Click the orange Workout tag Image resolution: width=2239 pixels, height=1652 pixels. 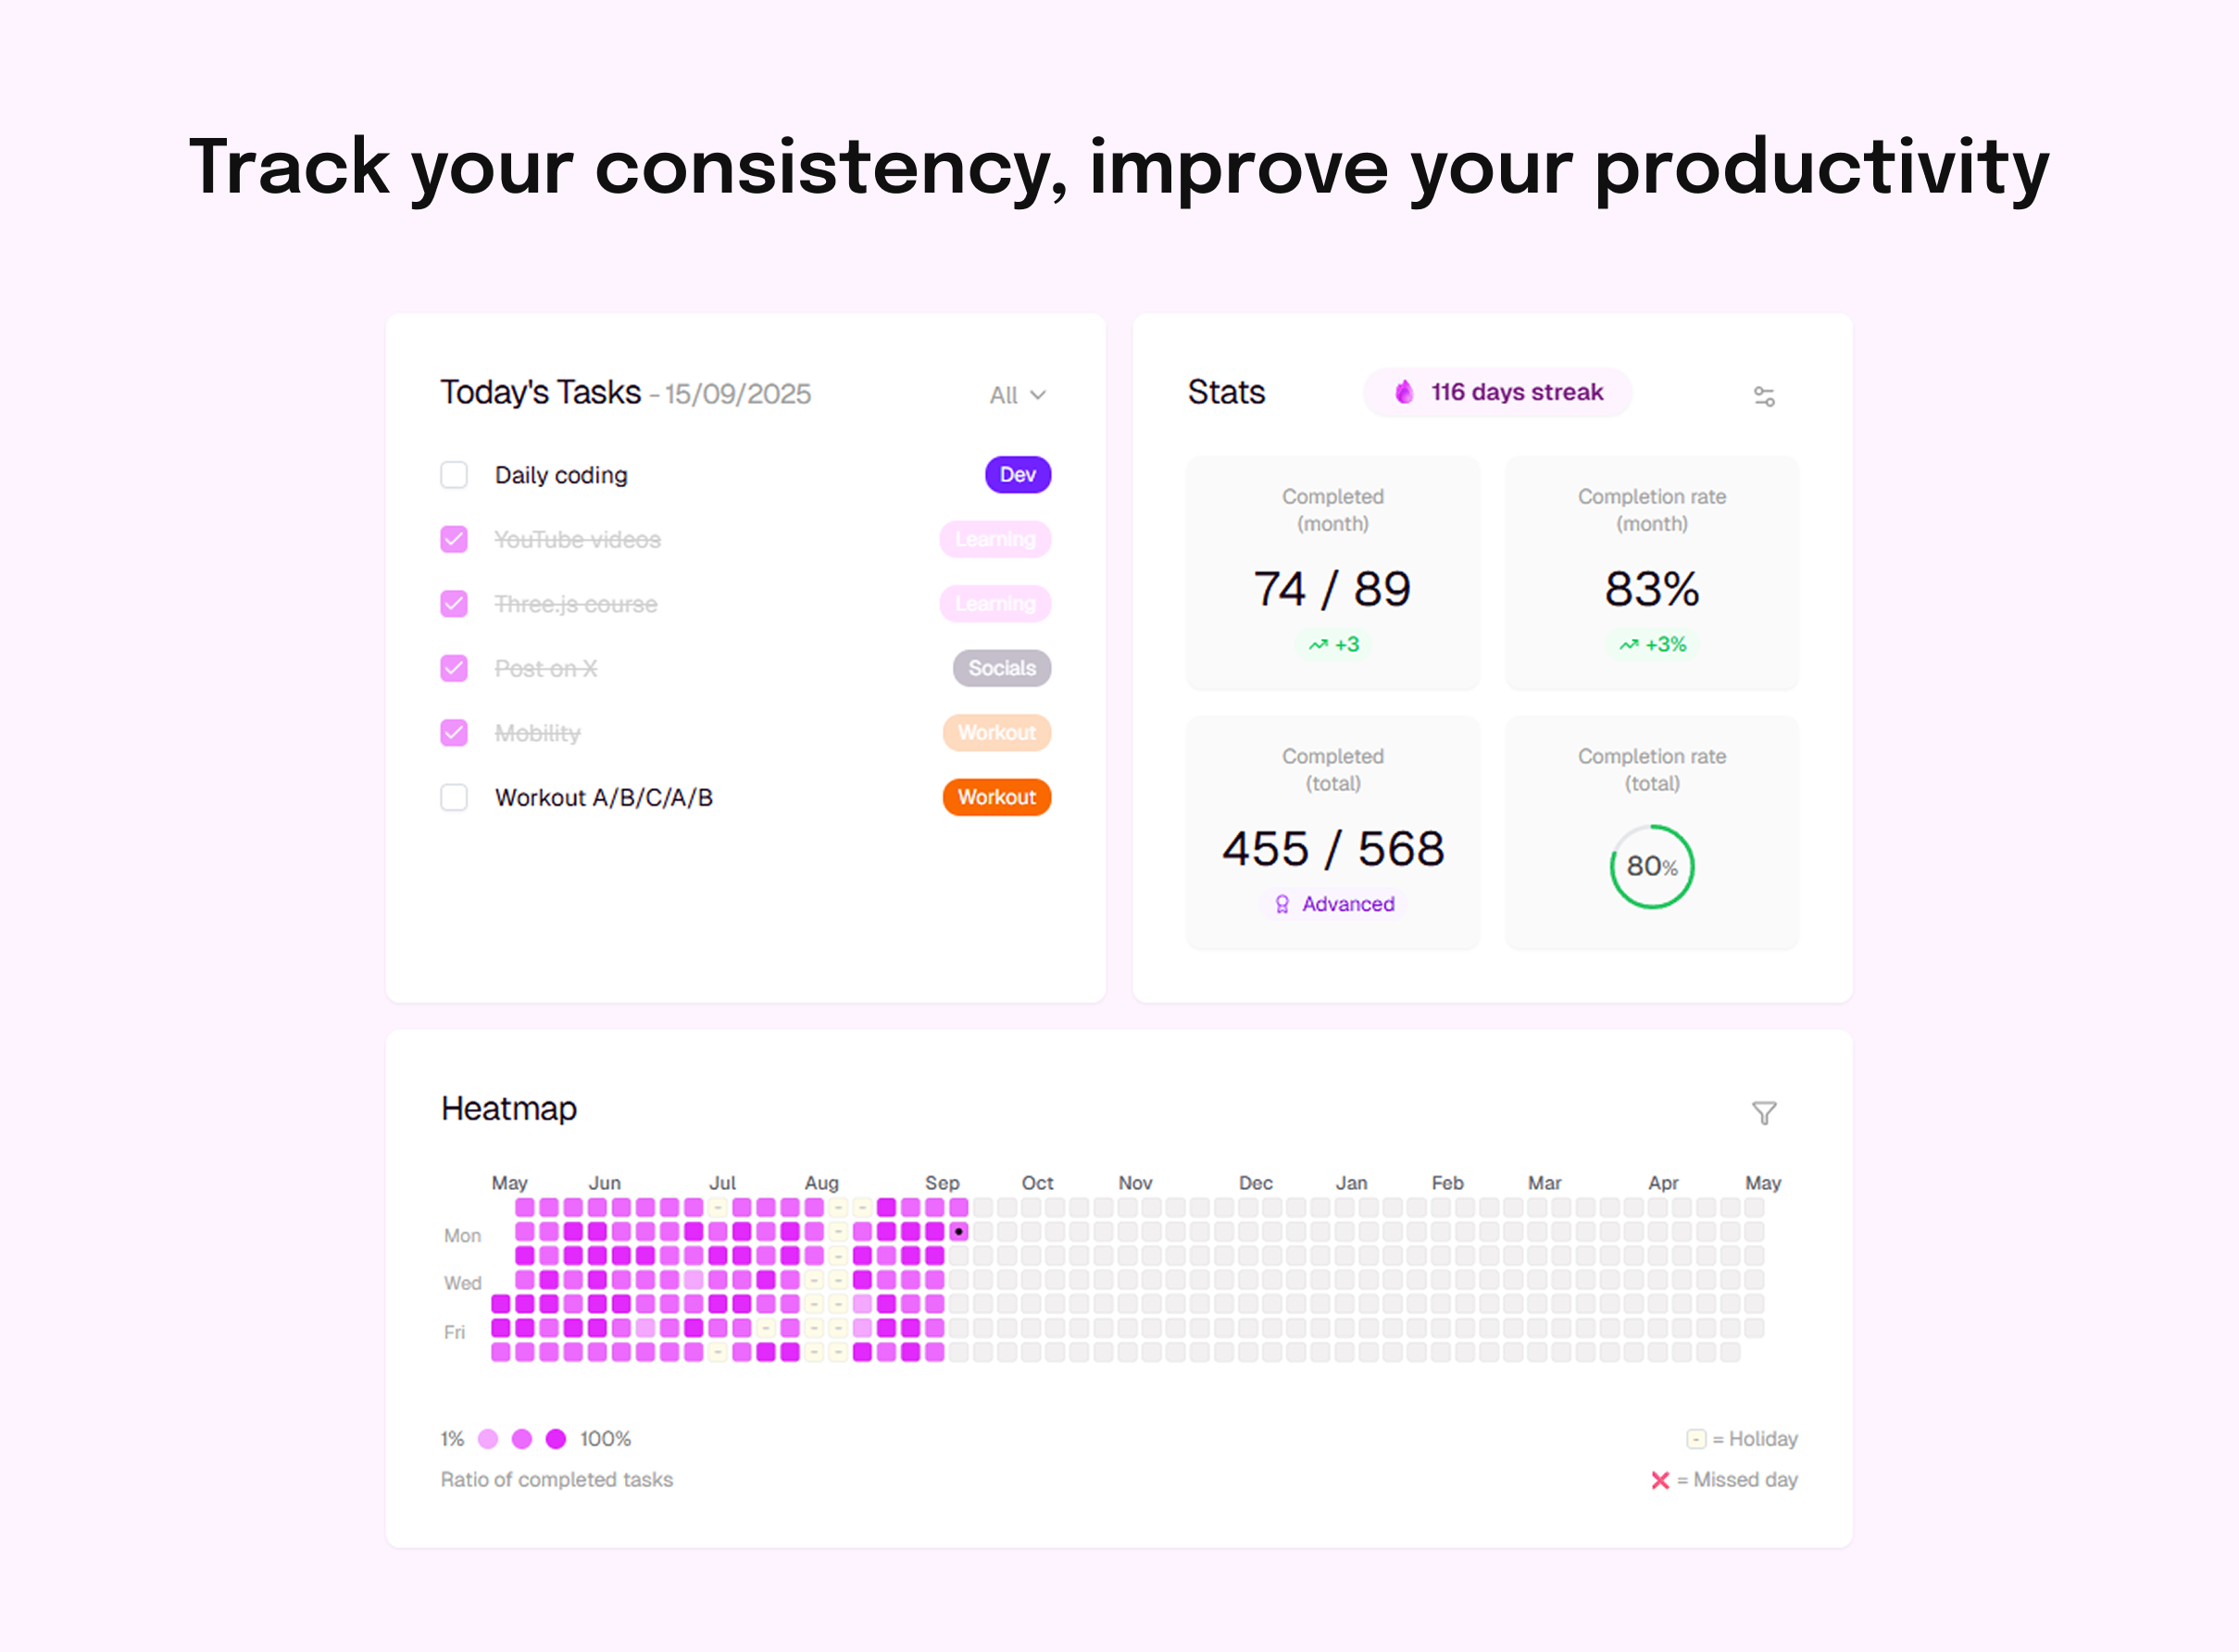point(996,797)
